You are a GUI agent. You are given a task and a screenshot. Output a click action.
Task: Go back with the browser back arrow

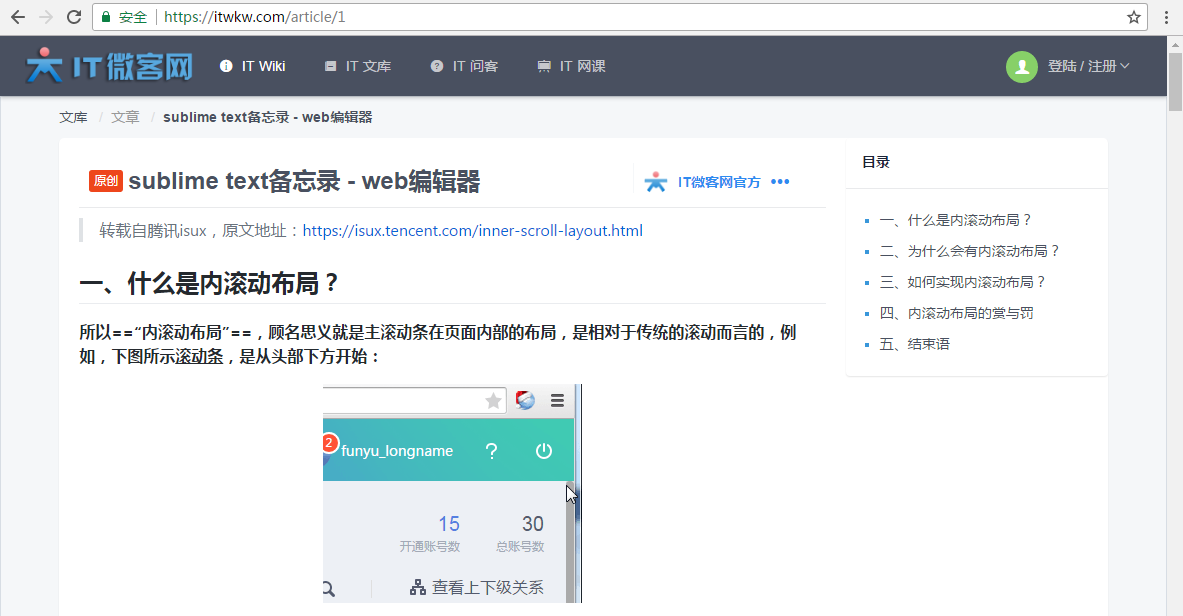click(x=17, y=17)
